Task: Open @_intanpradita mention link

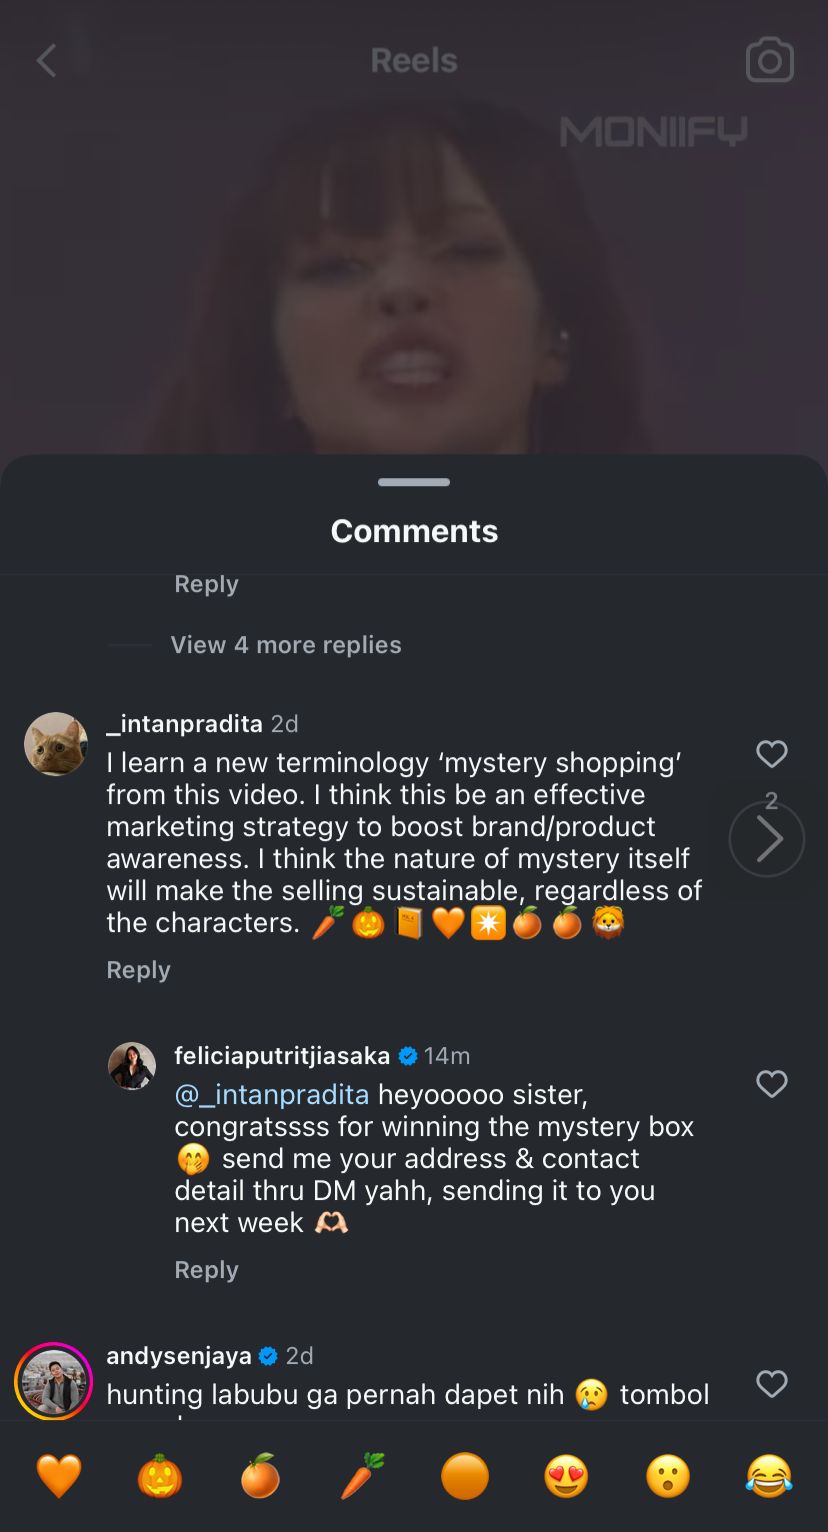Action: [x=271, y=1095]
